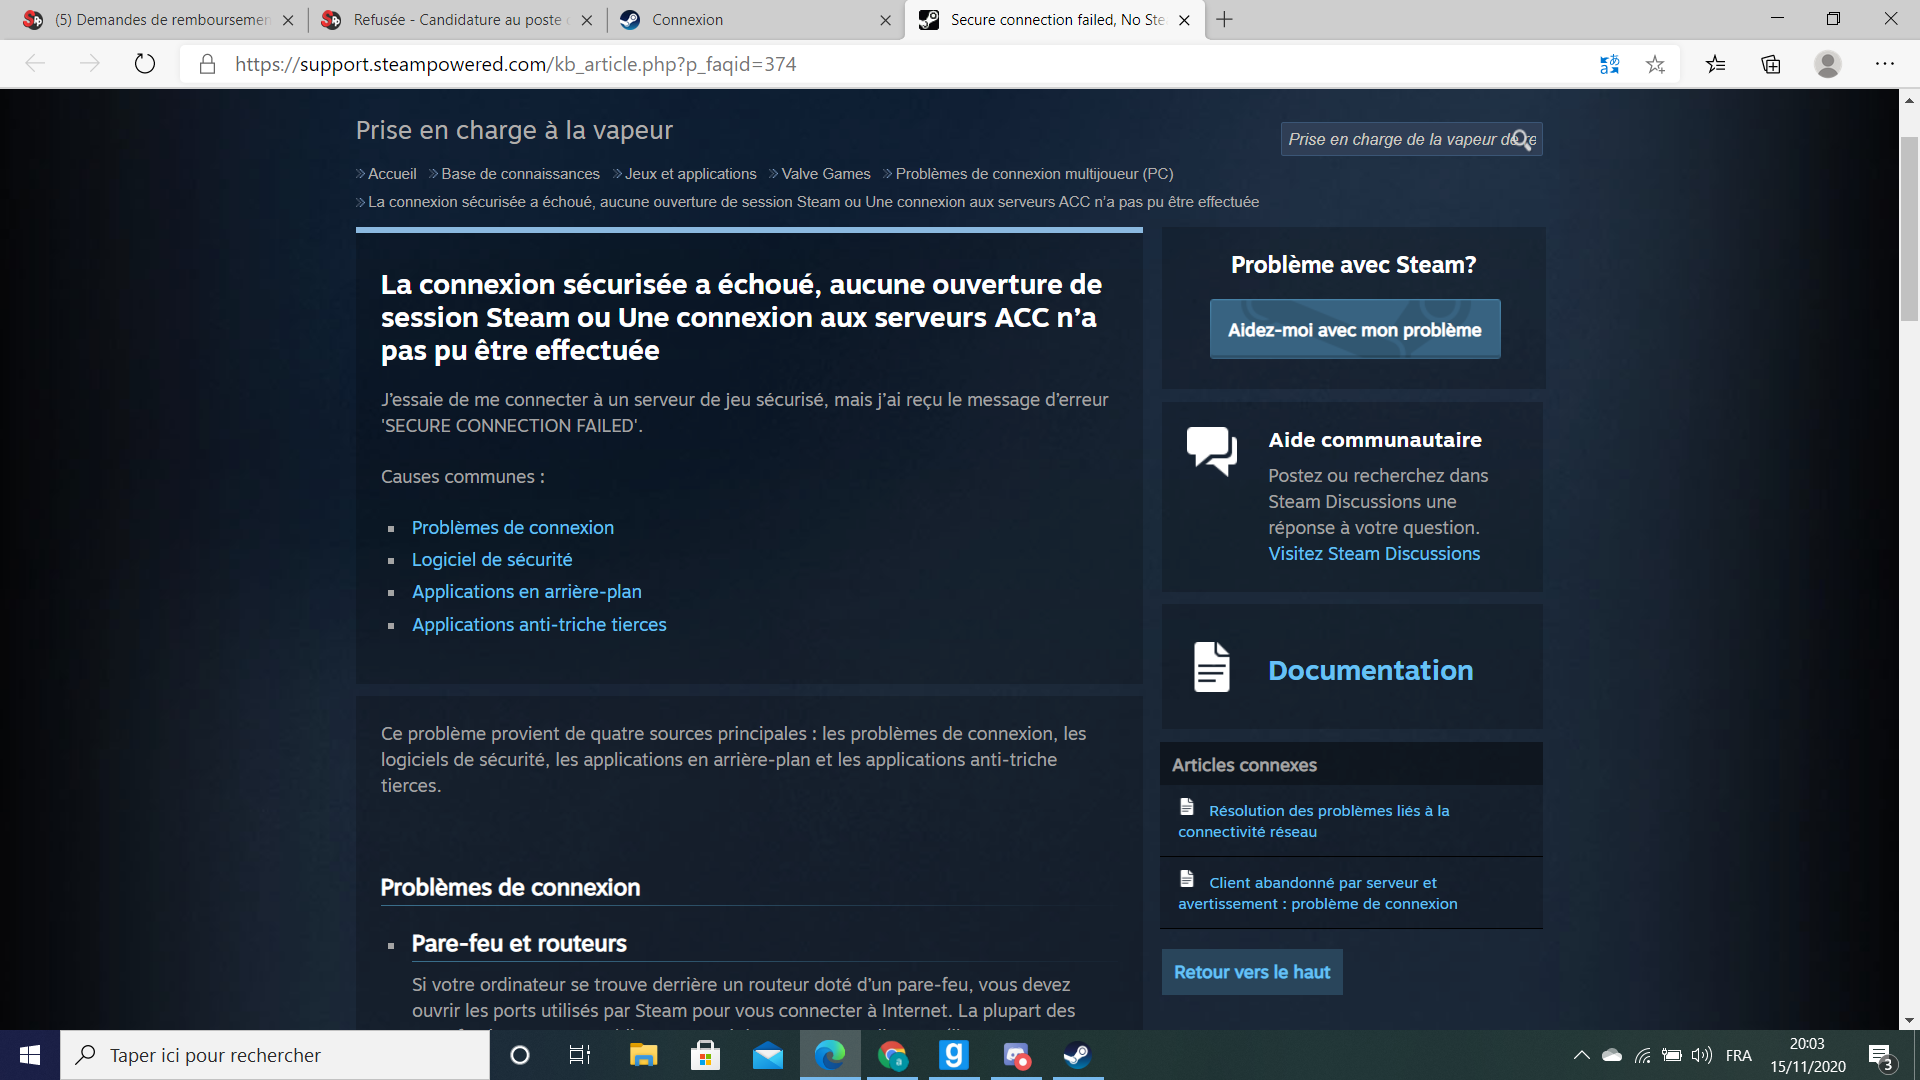Screen dimensions: 1920x1080
Task: Click the scrollbar down arrow
Action: tap(1909, 1020)
